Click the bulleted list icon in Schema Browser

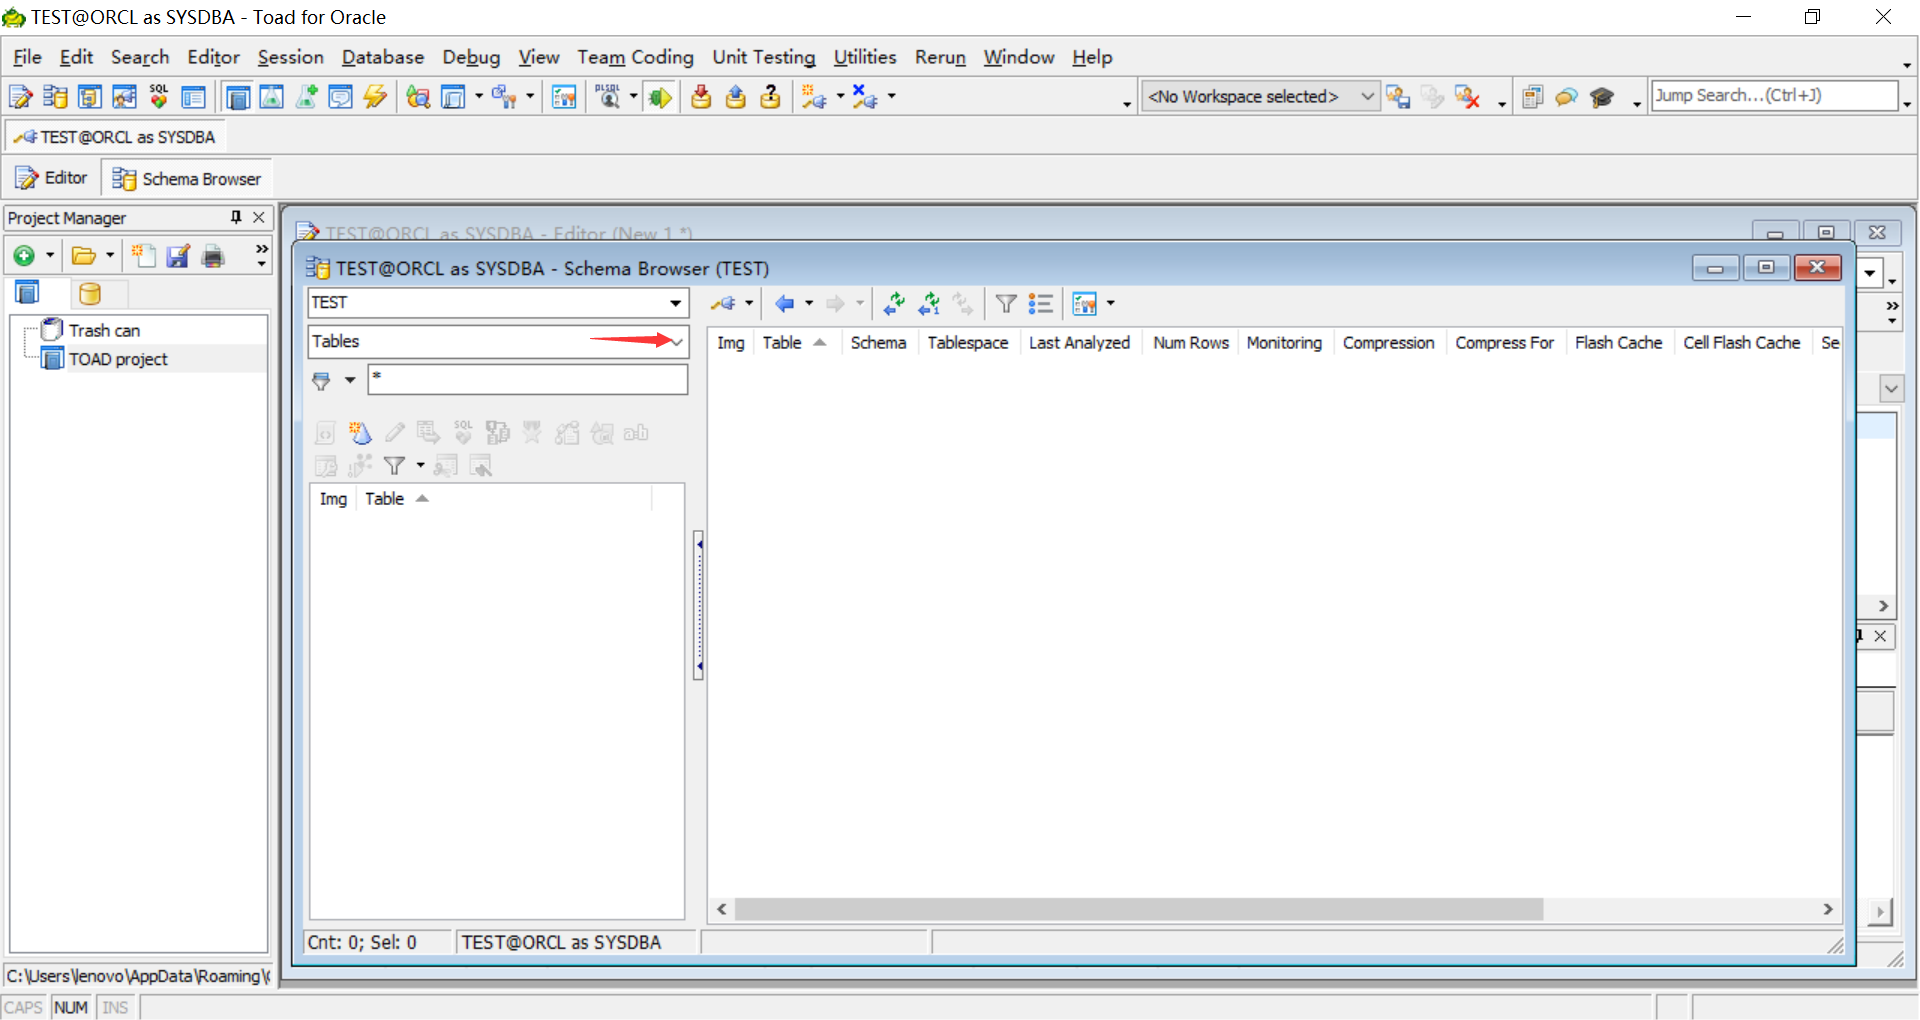pos(1040,303)
